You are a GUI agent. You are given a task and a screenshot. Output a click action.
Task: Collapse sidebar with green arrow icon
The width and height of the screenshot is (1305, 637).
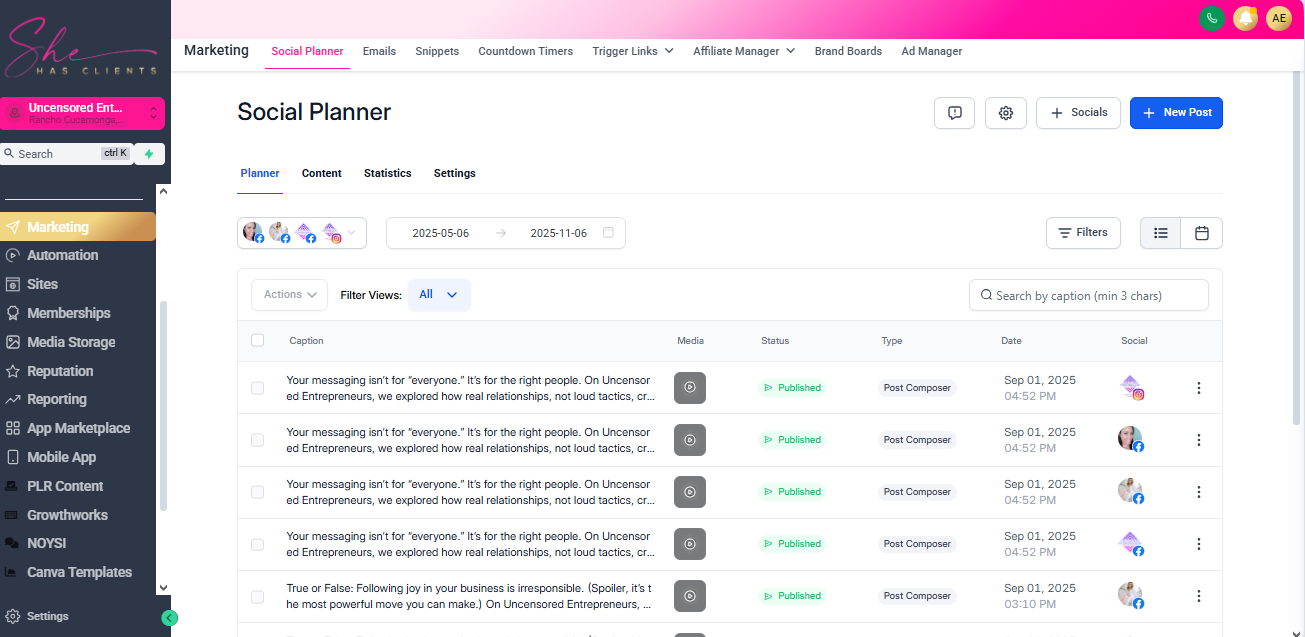point(170,618)
